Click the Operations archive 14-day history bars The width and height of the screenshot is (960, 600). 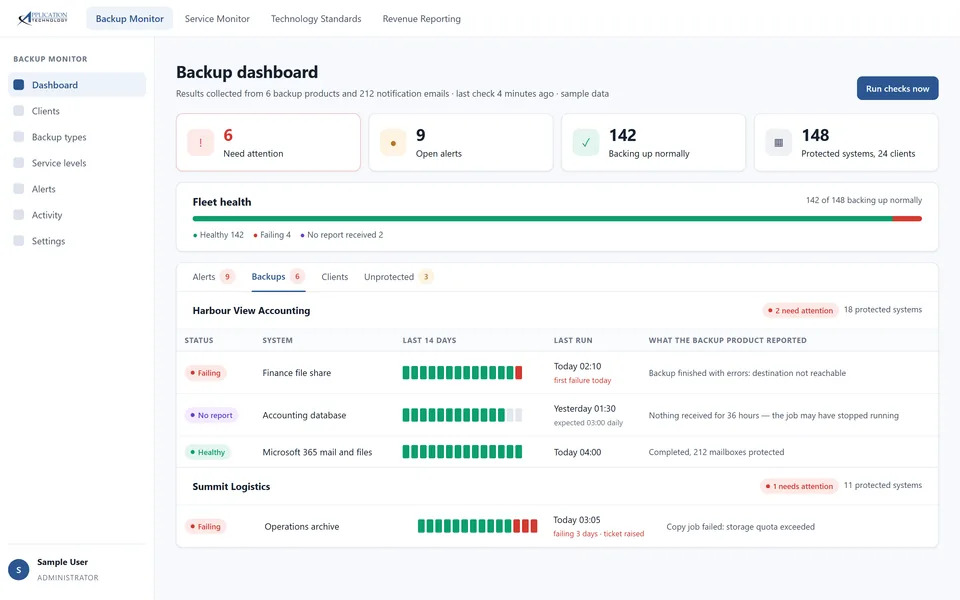click(x=478, y=526)
